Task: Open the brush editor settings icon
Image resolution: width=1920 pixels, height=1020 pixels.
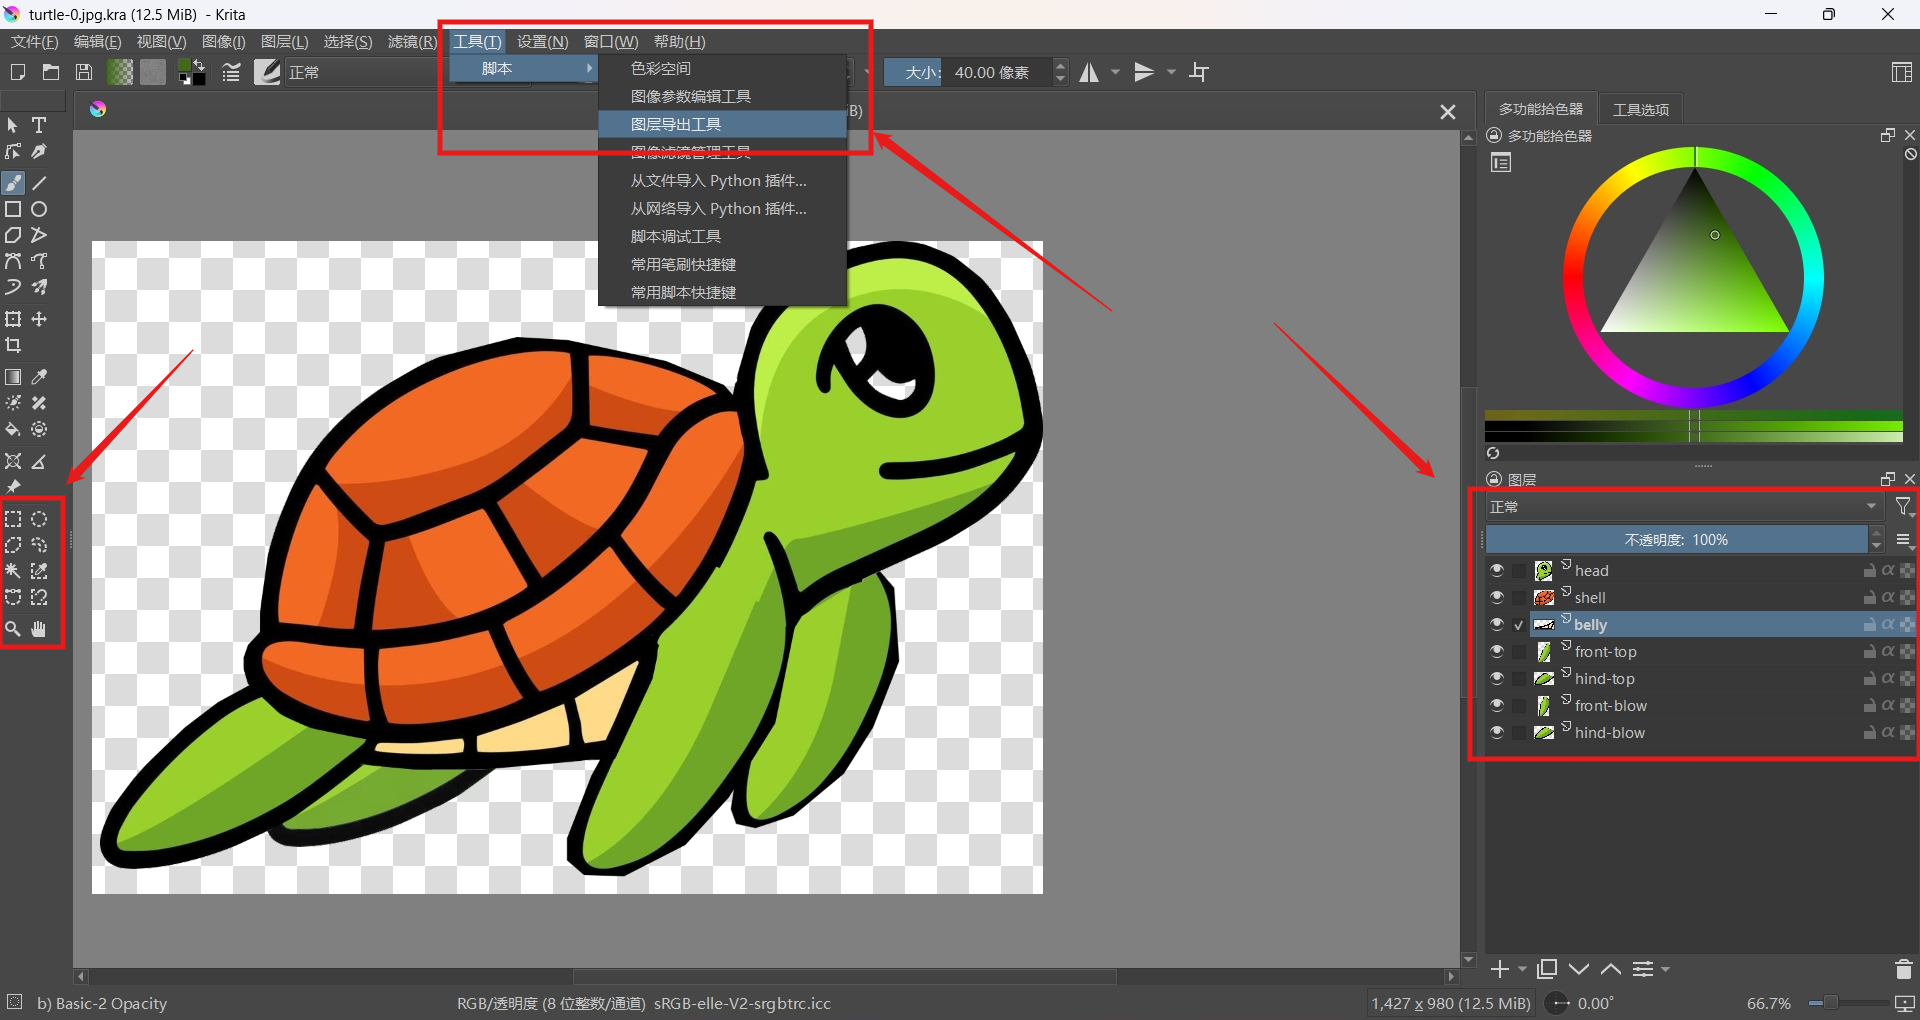Action: pyautogui.click(x=231, y=72)
